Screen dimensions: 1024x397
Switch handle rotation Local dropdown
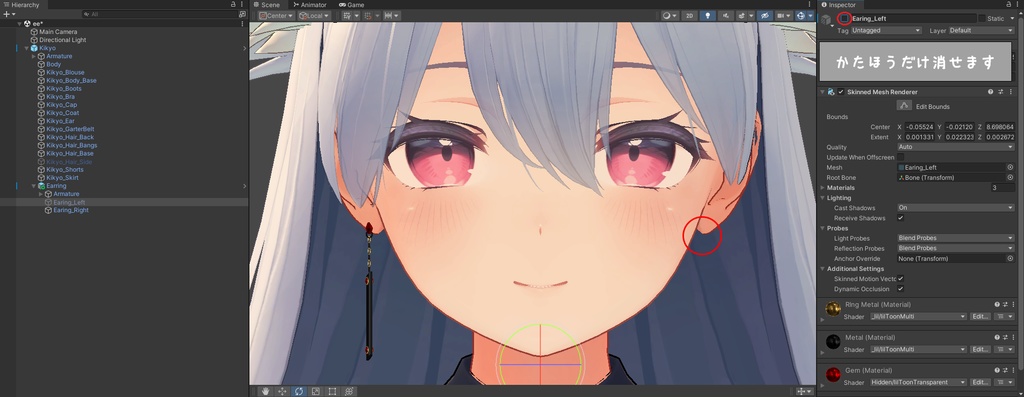point(314,16)
